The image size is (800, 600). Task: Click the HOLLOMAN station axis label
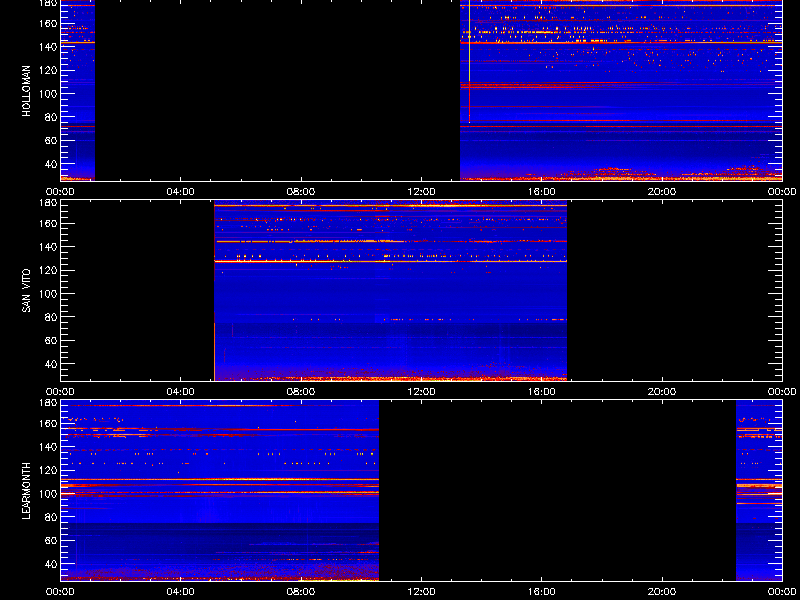pos(27,91)
